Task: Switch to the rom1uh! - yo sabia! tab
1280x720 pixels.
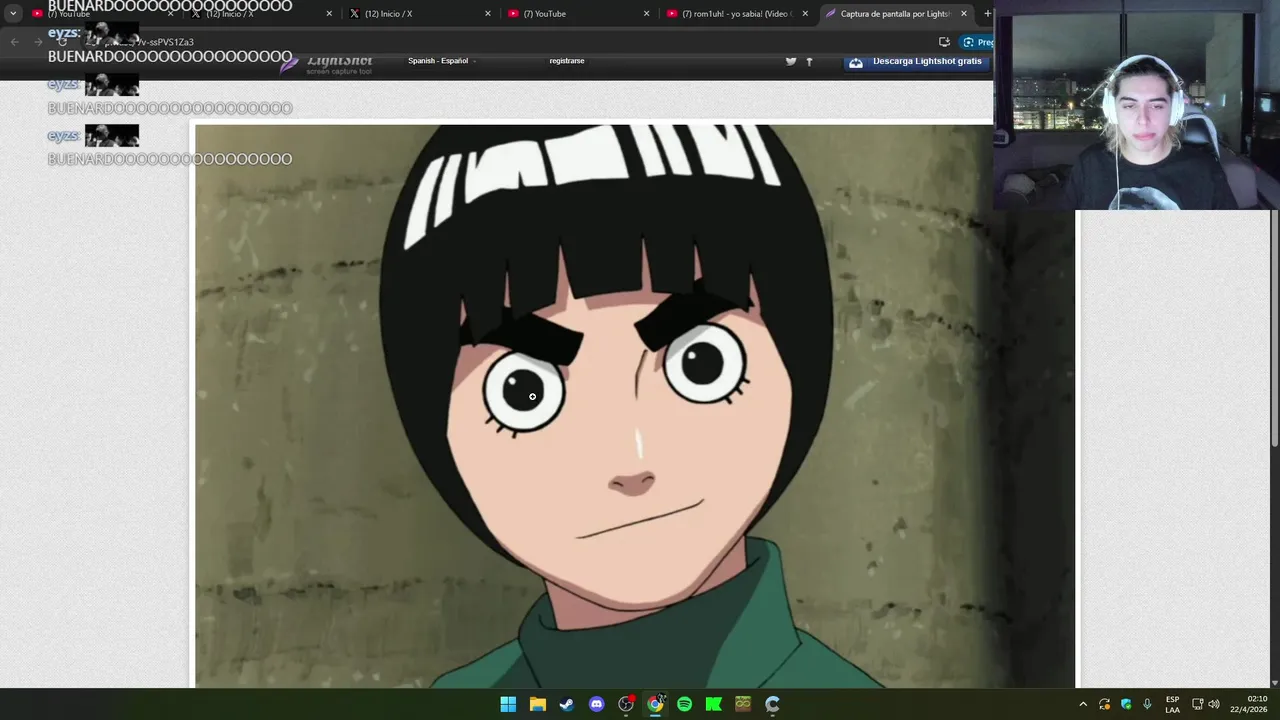Action: tap(737, 14)
